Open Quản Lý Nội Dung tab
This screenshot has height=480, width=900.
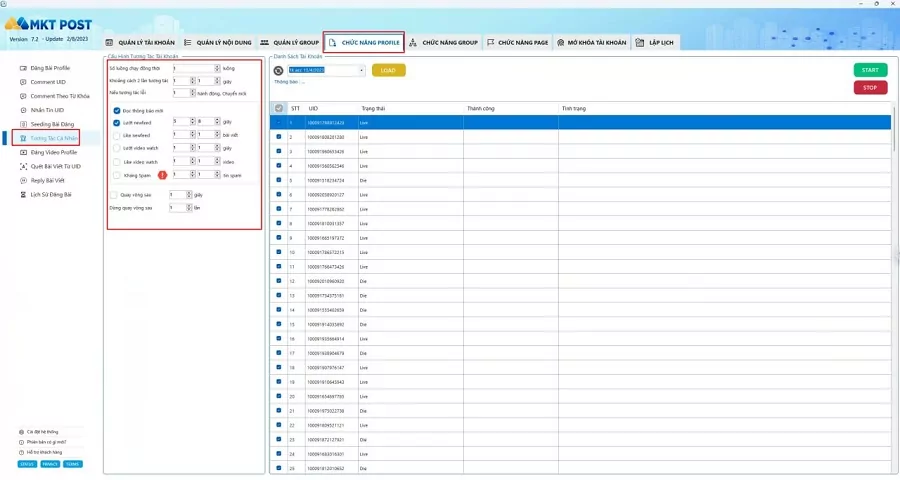click(x=218, y=42)
